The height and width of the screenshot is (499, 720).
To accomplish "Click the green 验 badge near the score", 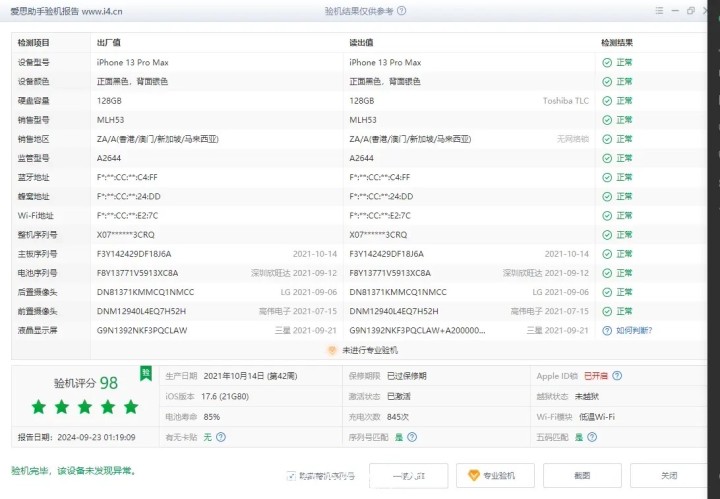I will tap(146, 373).
